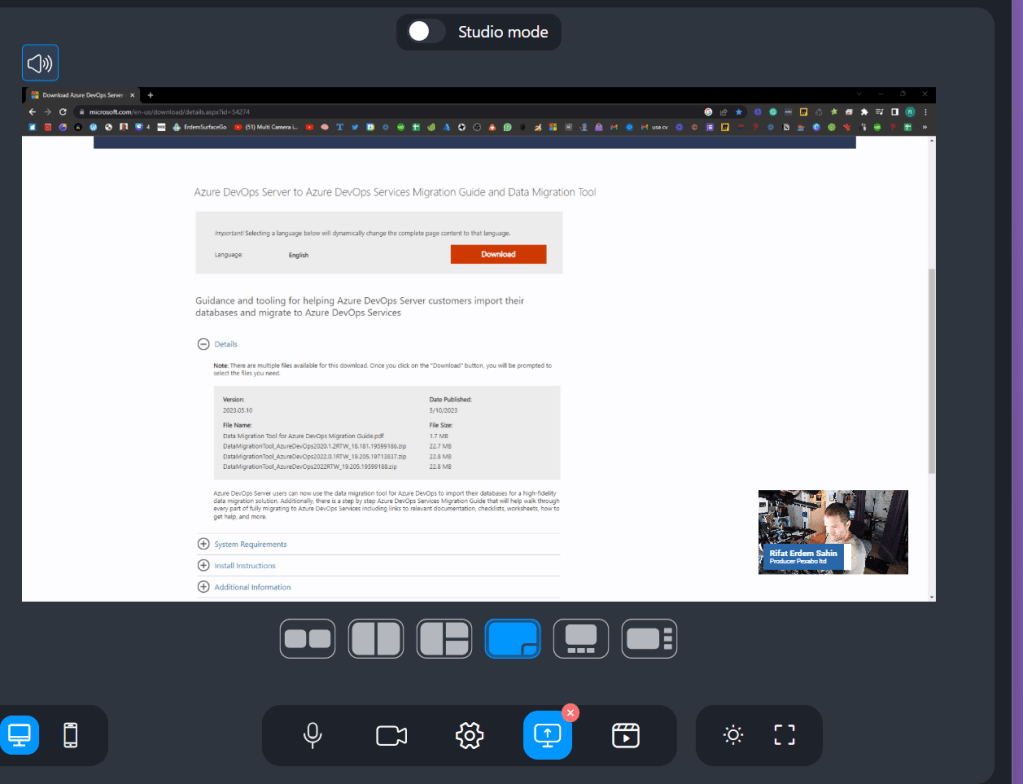Click the orange Download button
The height and width of the screenshot is (784, 1023).
coord(498,254)
